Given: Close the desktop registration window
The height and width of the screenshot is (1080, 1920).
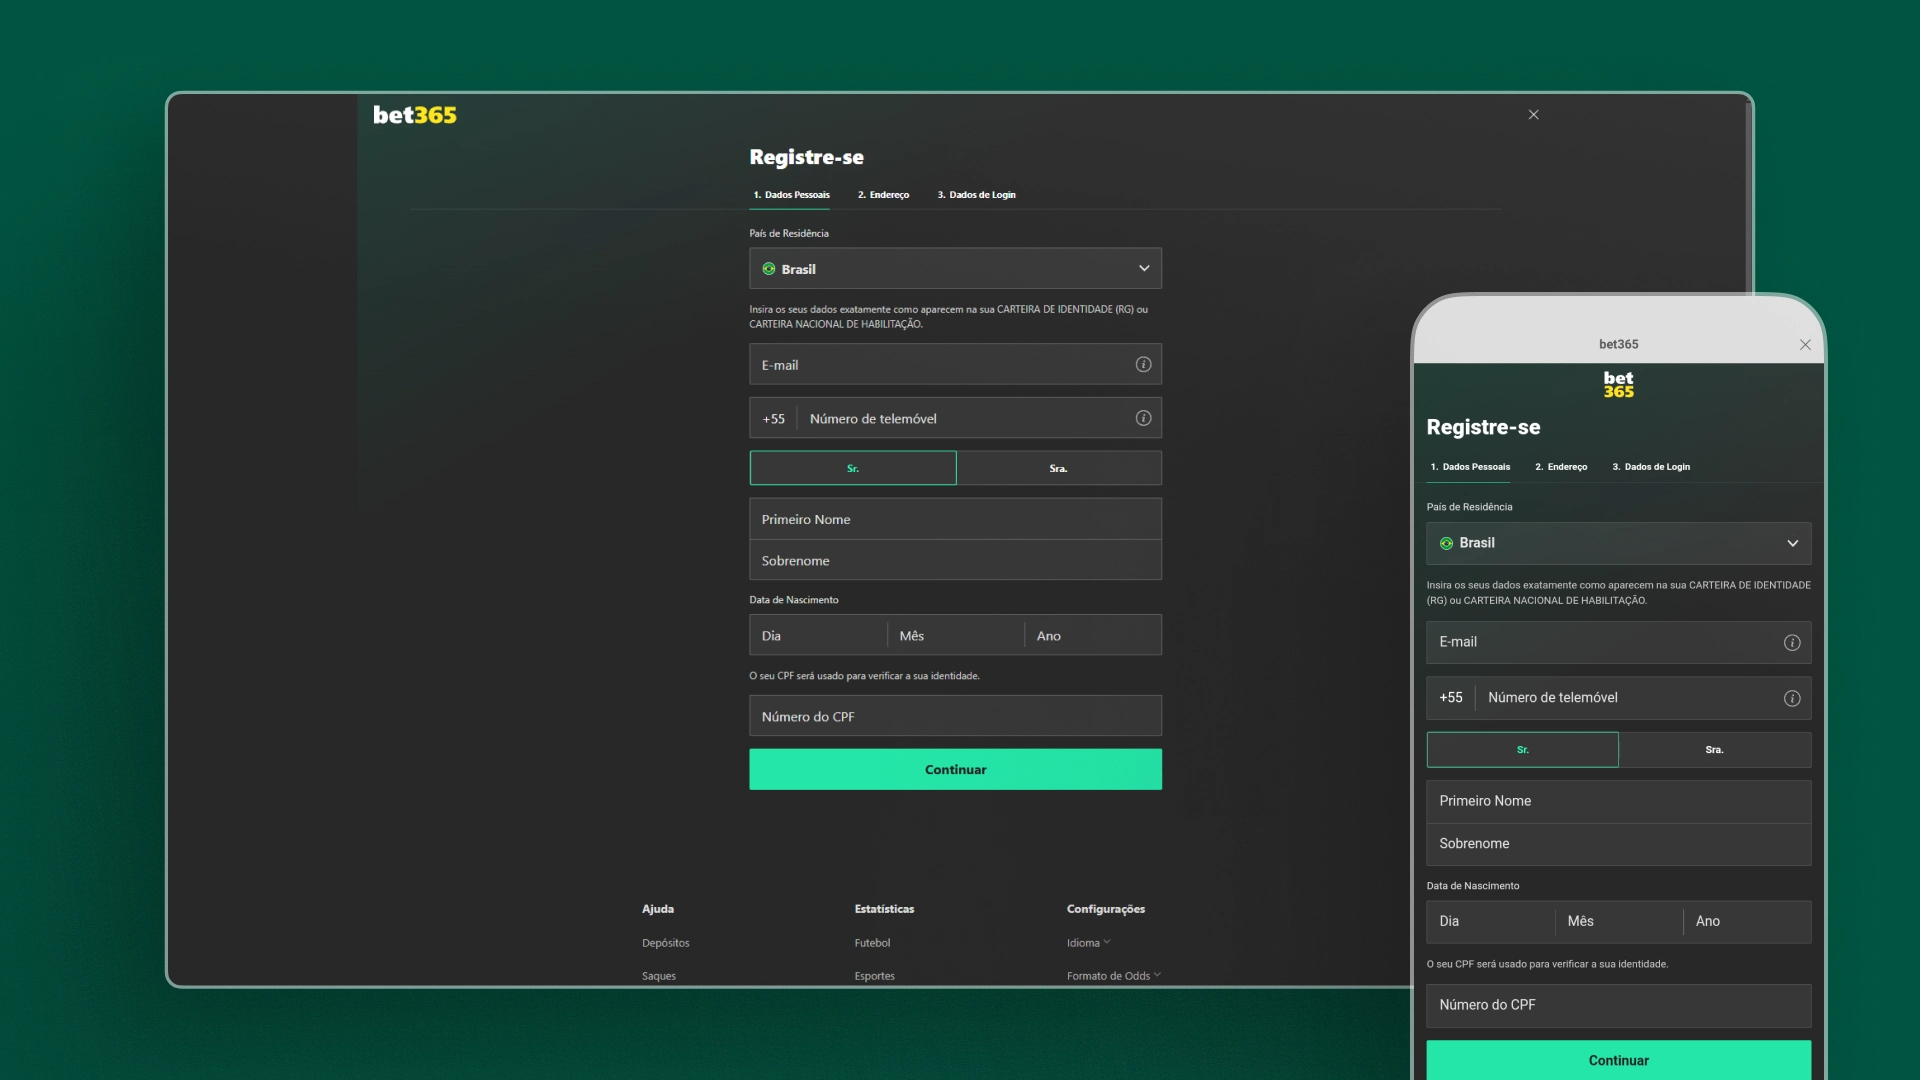Looking at the screenshot, I should (x=1533, y=115).
